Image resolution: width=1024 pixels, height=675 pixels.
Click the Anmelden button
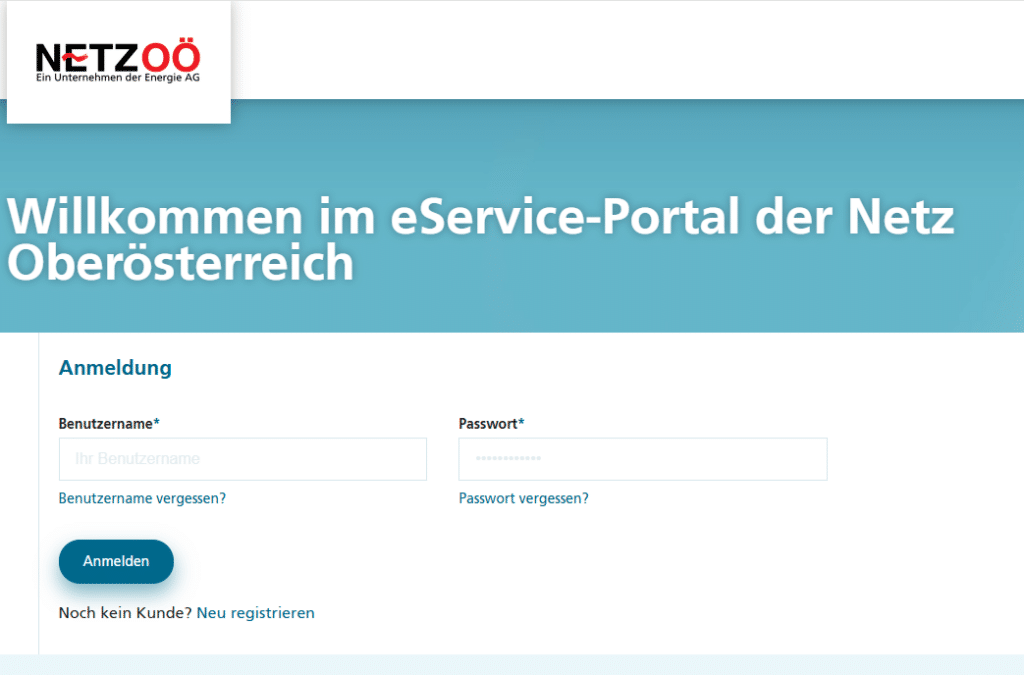click(x=116, y=561)
